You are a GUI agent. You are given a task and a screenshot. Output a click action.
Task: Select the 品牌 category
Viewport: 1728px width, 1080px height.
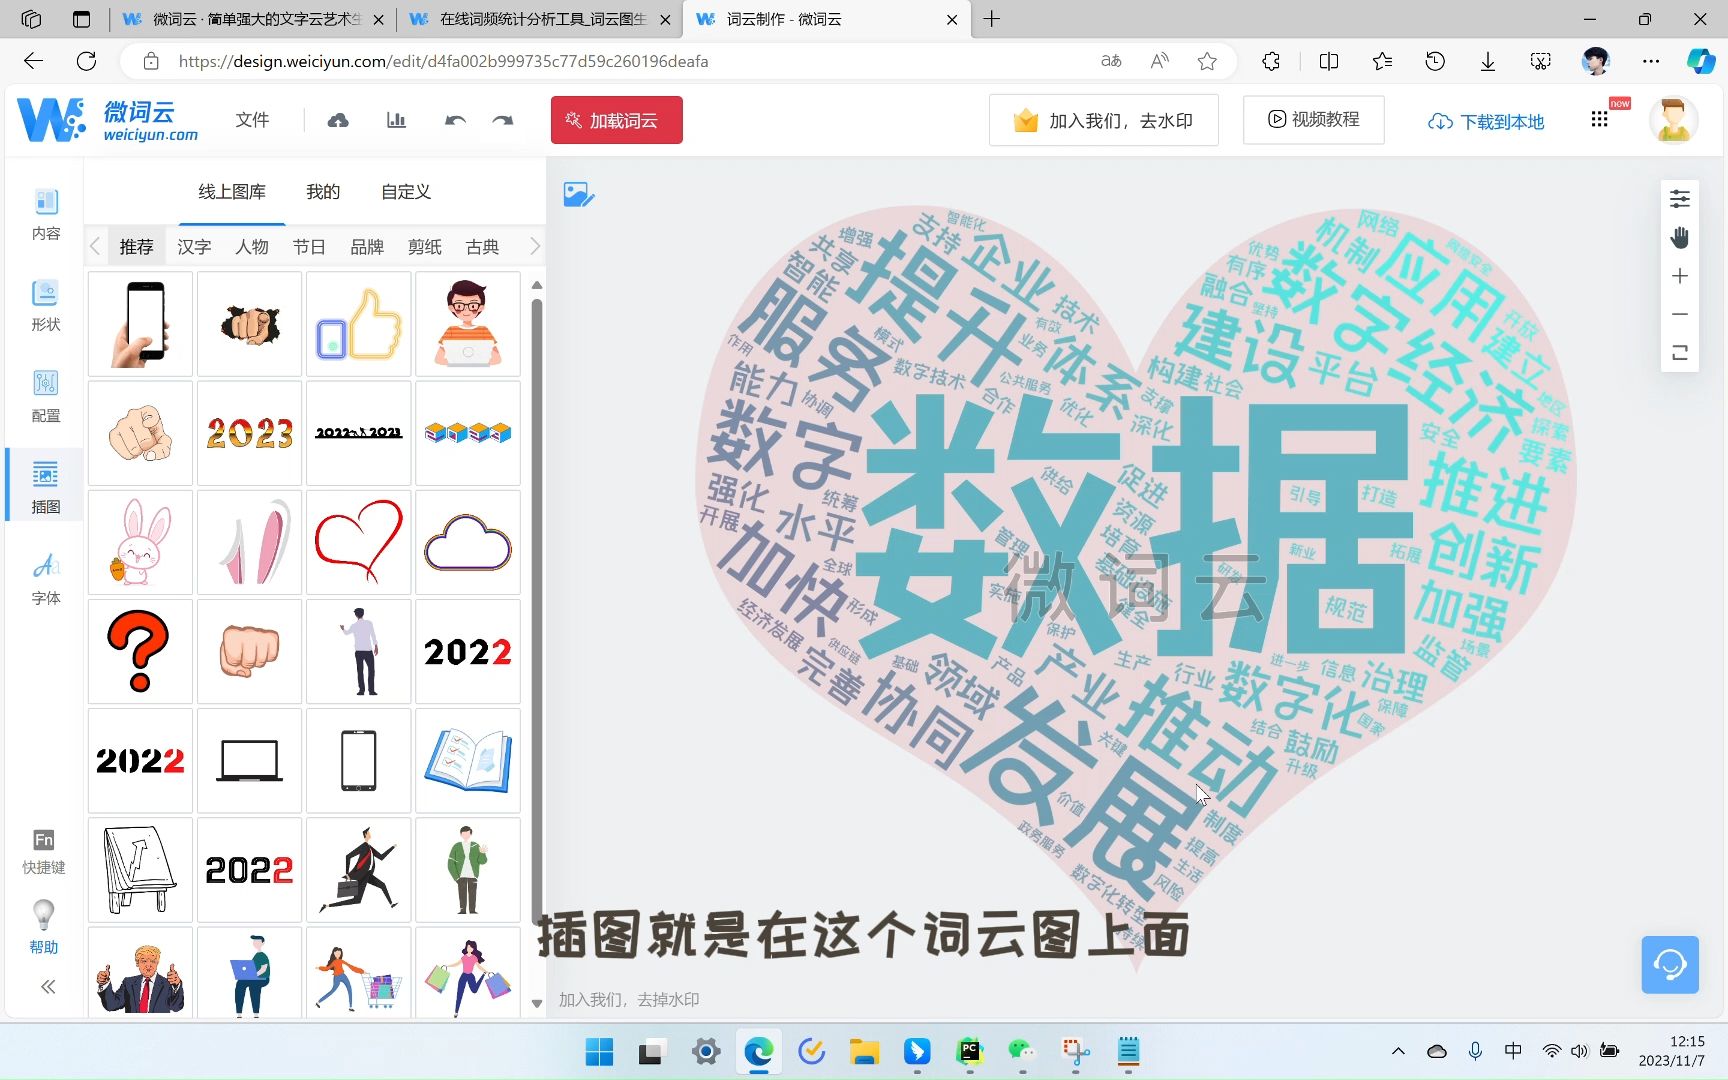click(367, 247)
